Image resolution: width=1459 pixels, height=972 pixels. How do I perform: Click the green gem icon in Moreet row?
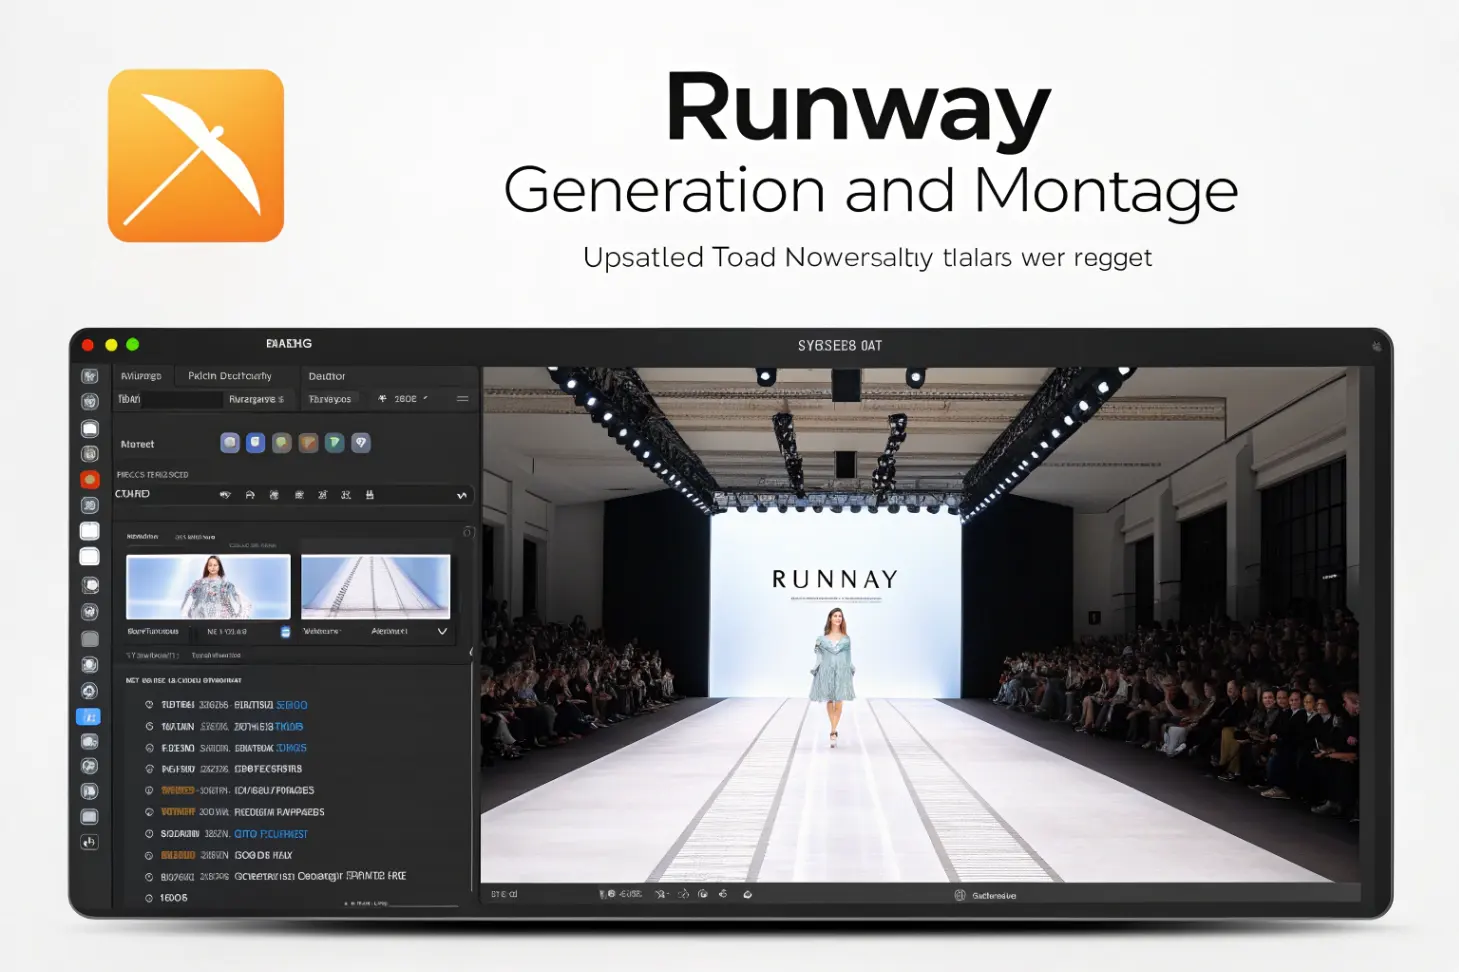[x=335, y=443]
